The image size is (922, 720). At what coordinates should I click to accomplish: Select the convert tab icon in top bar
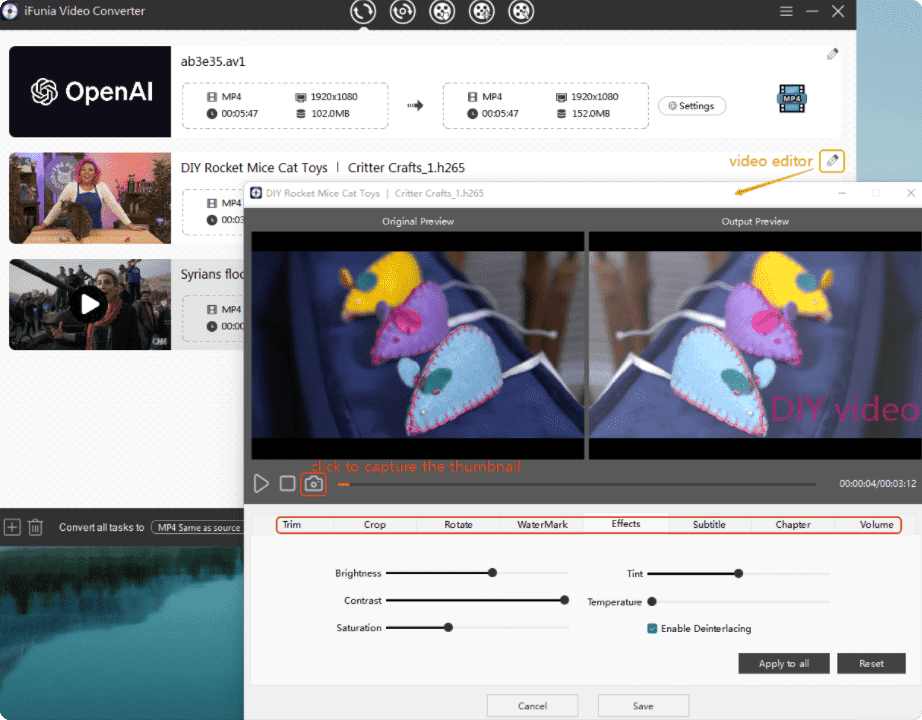(363, 12)
